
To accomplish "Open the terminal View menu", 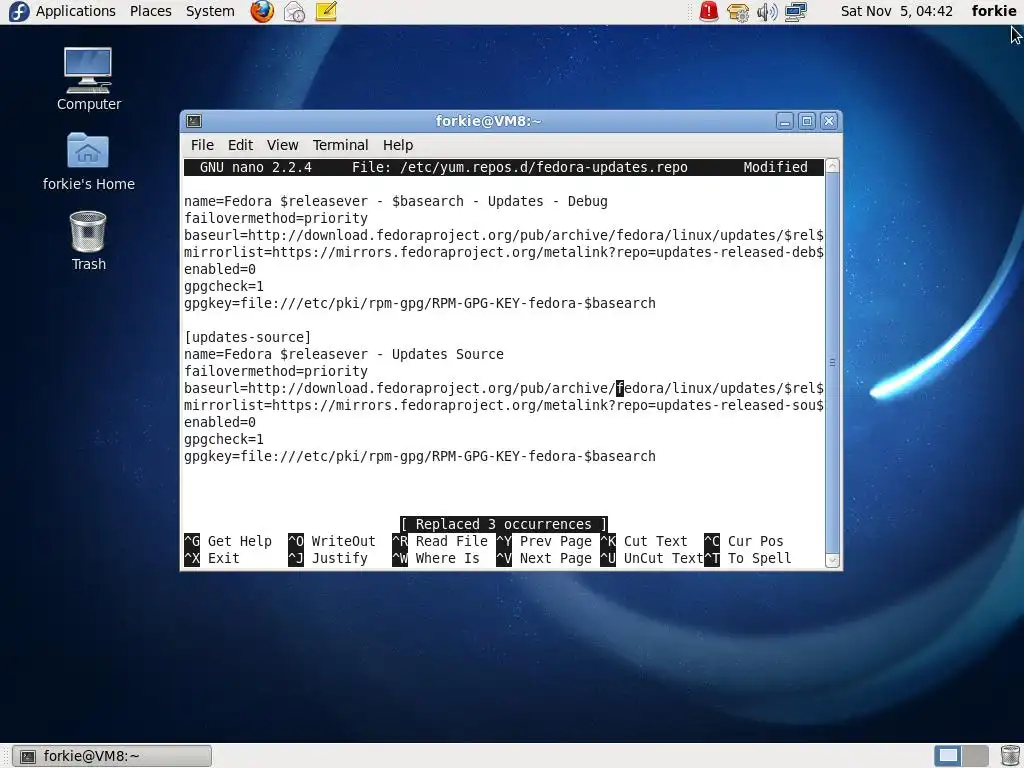I will [282, 145].
